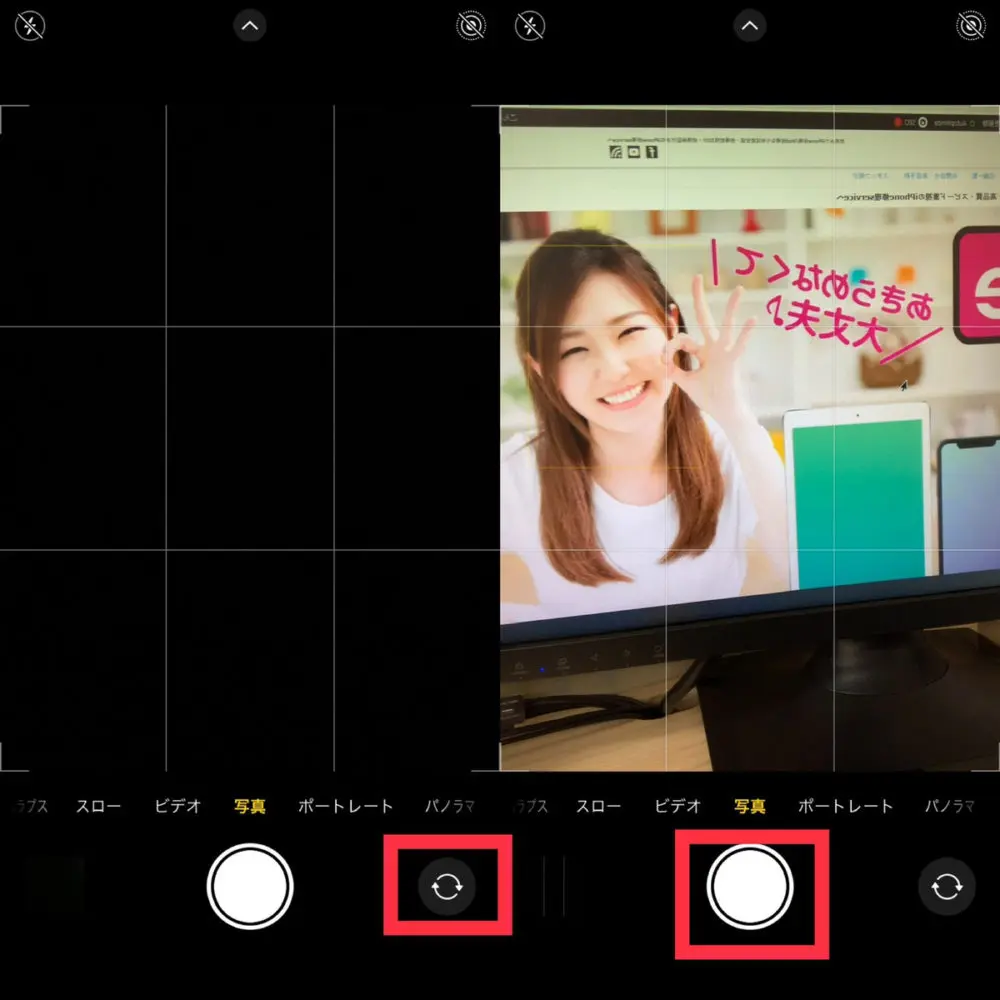Viewport: 1000px width, 1000px height.
Task: Choose ポートレート mode in left camera screen
Action: 345,806
